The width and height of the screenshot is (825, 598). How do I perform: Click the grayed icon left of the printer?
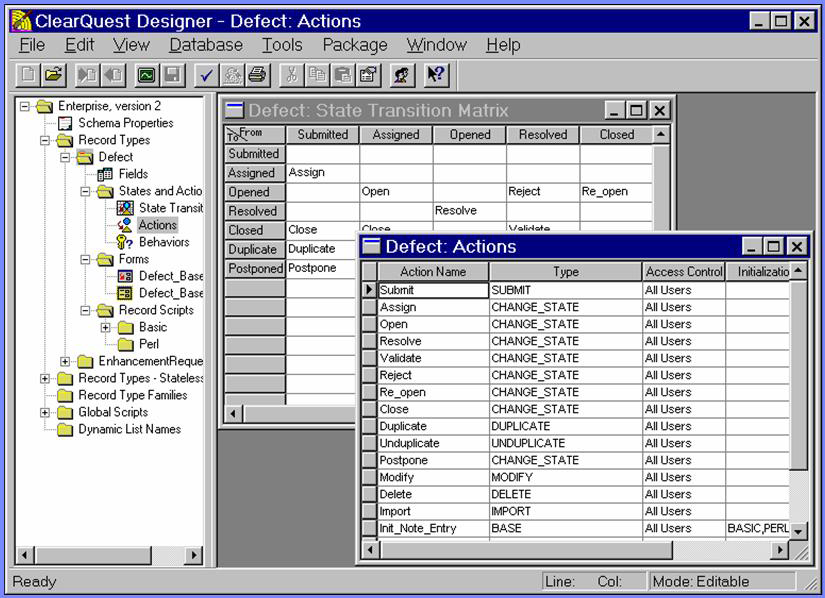[232, 75]
